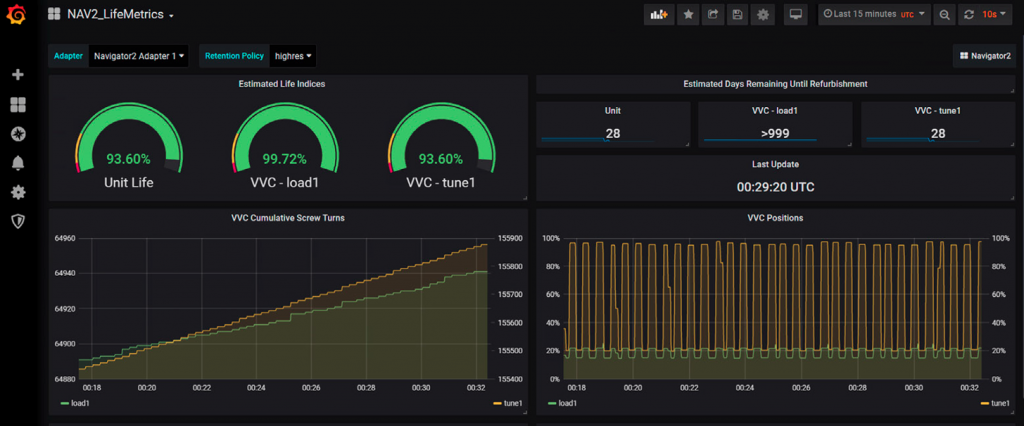Open the 10s refresh interval dropdown
The width and height of the screenshot is (1024, 426).
coord(994,15)
